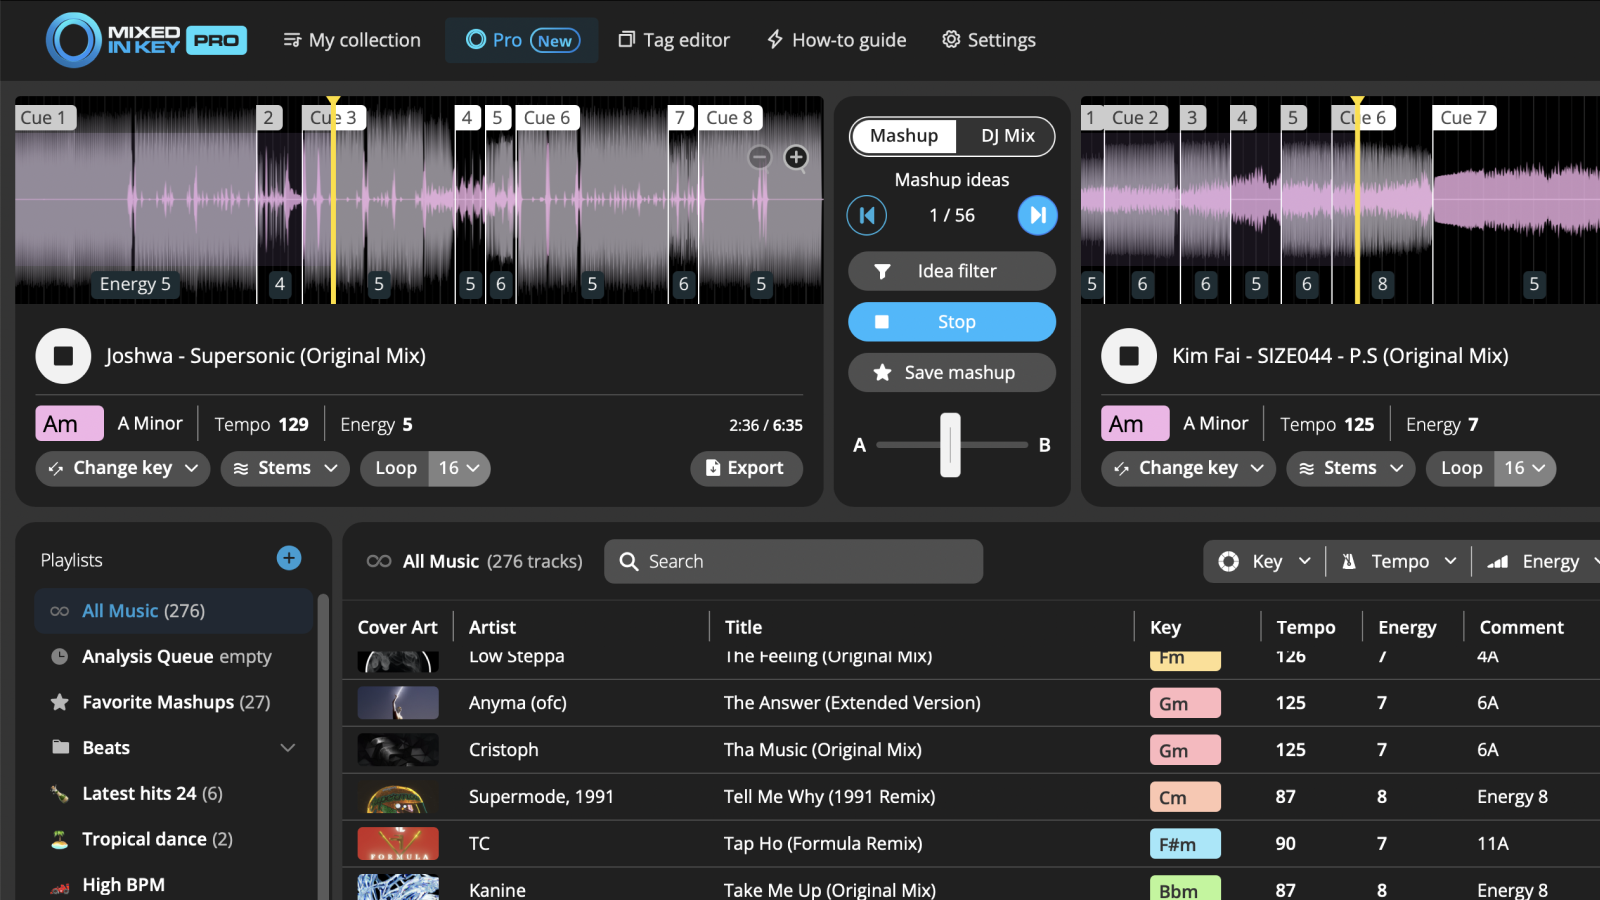1600x900 pixels.
Task: Click the Analysis Queue clock icon
Action: click(60, 657)
